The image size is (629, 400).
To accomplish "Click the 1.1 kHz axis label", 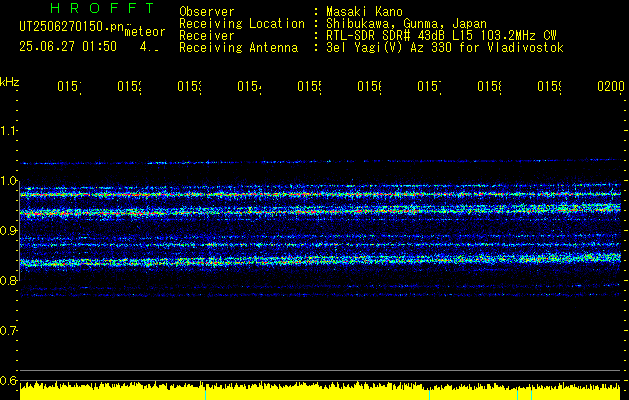I will [x=9, y=130].
